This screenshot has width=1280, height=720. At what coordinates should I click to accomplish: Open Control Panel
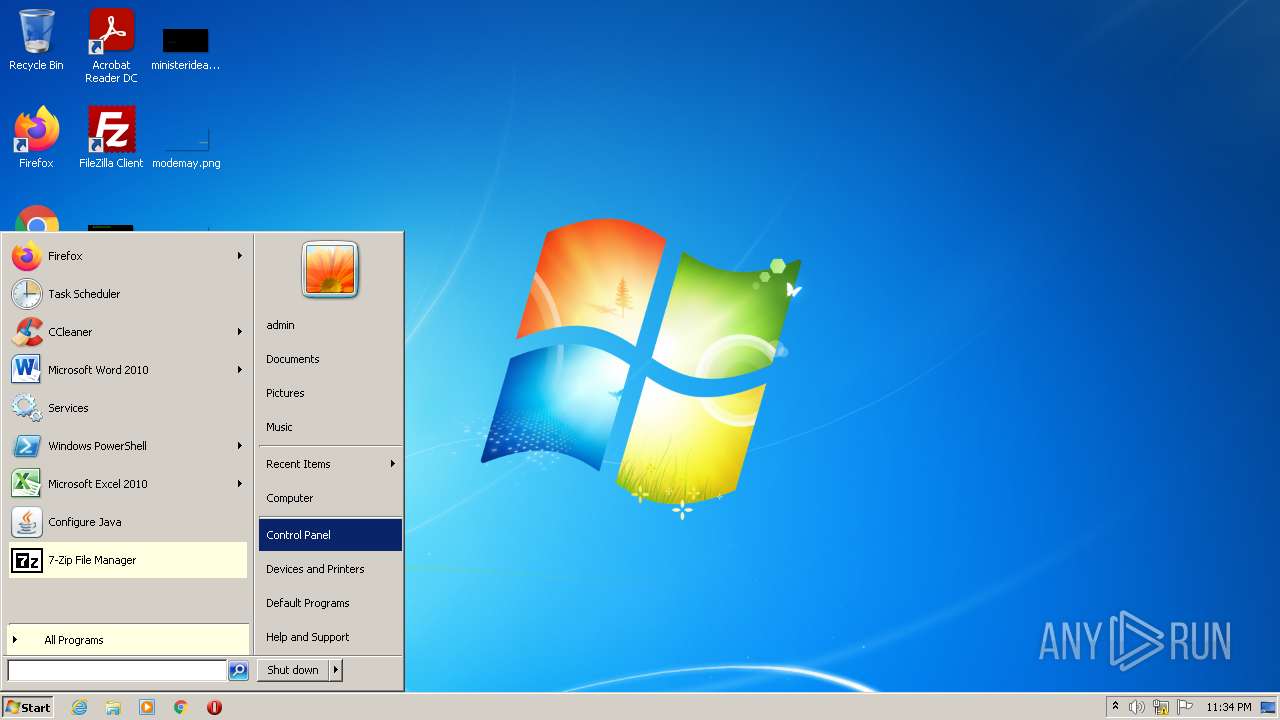pos(330,535)
